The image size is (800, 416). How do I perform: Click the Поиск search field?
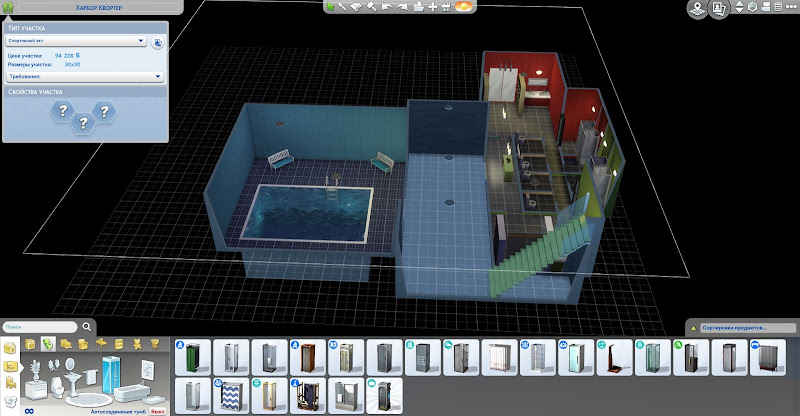coord(40,327)
